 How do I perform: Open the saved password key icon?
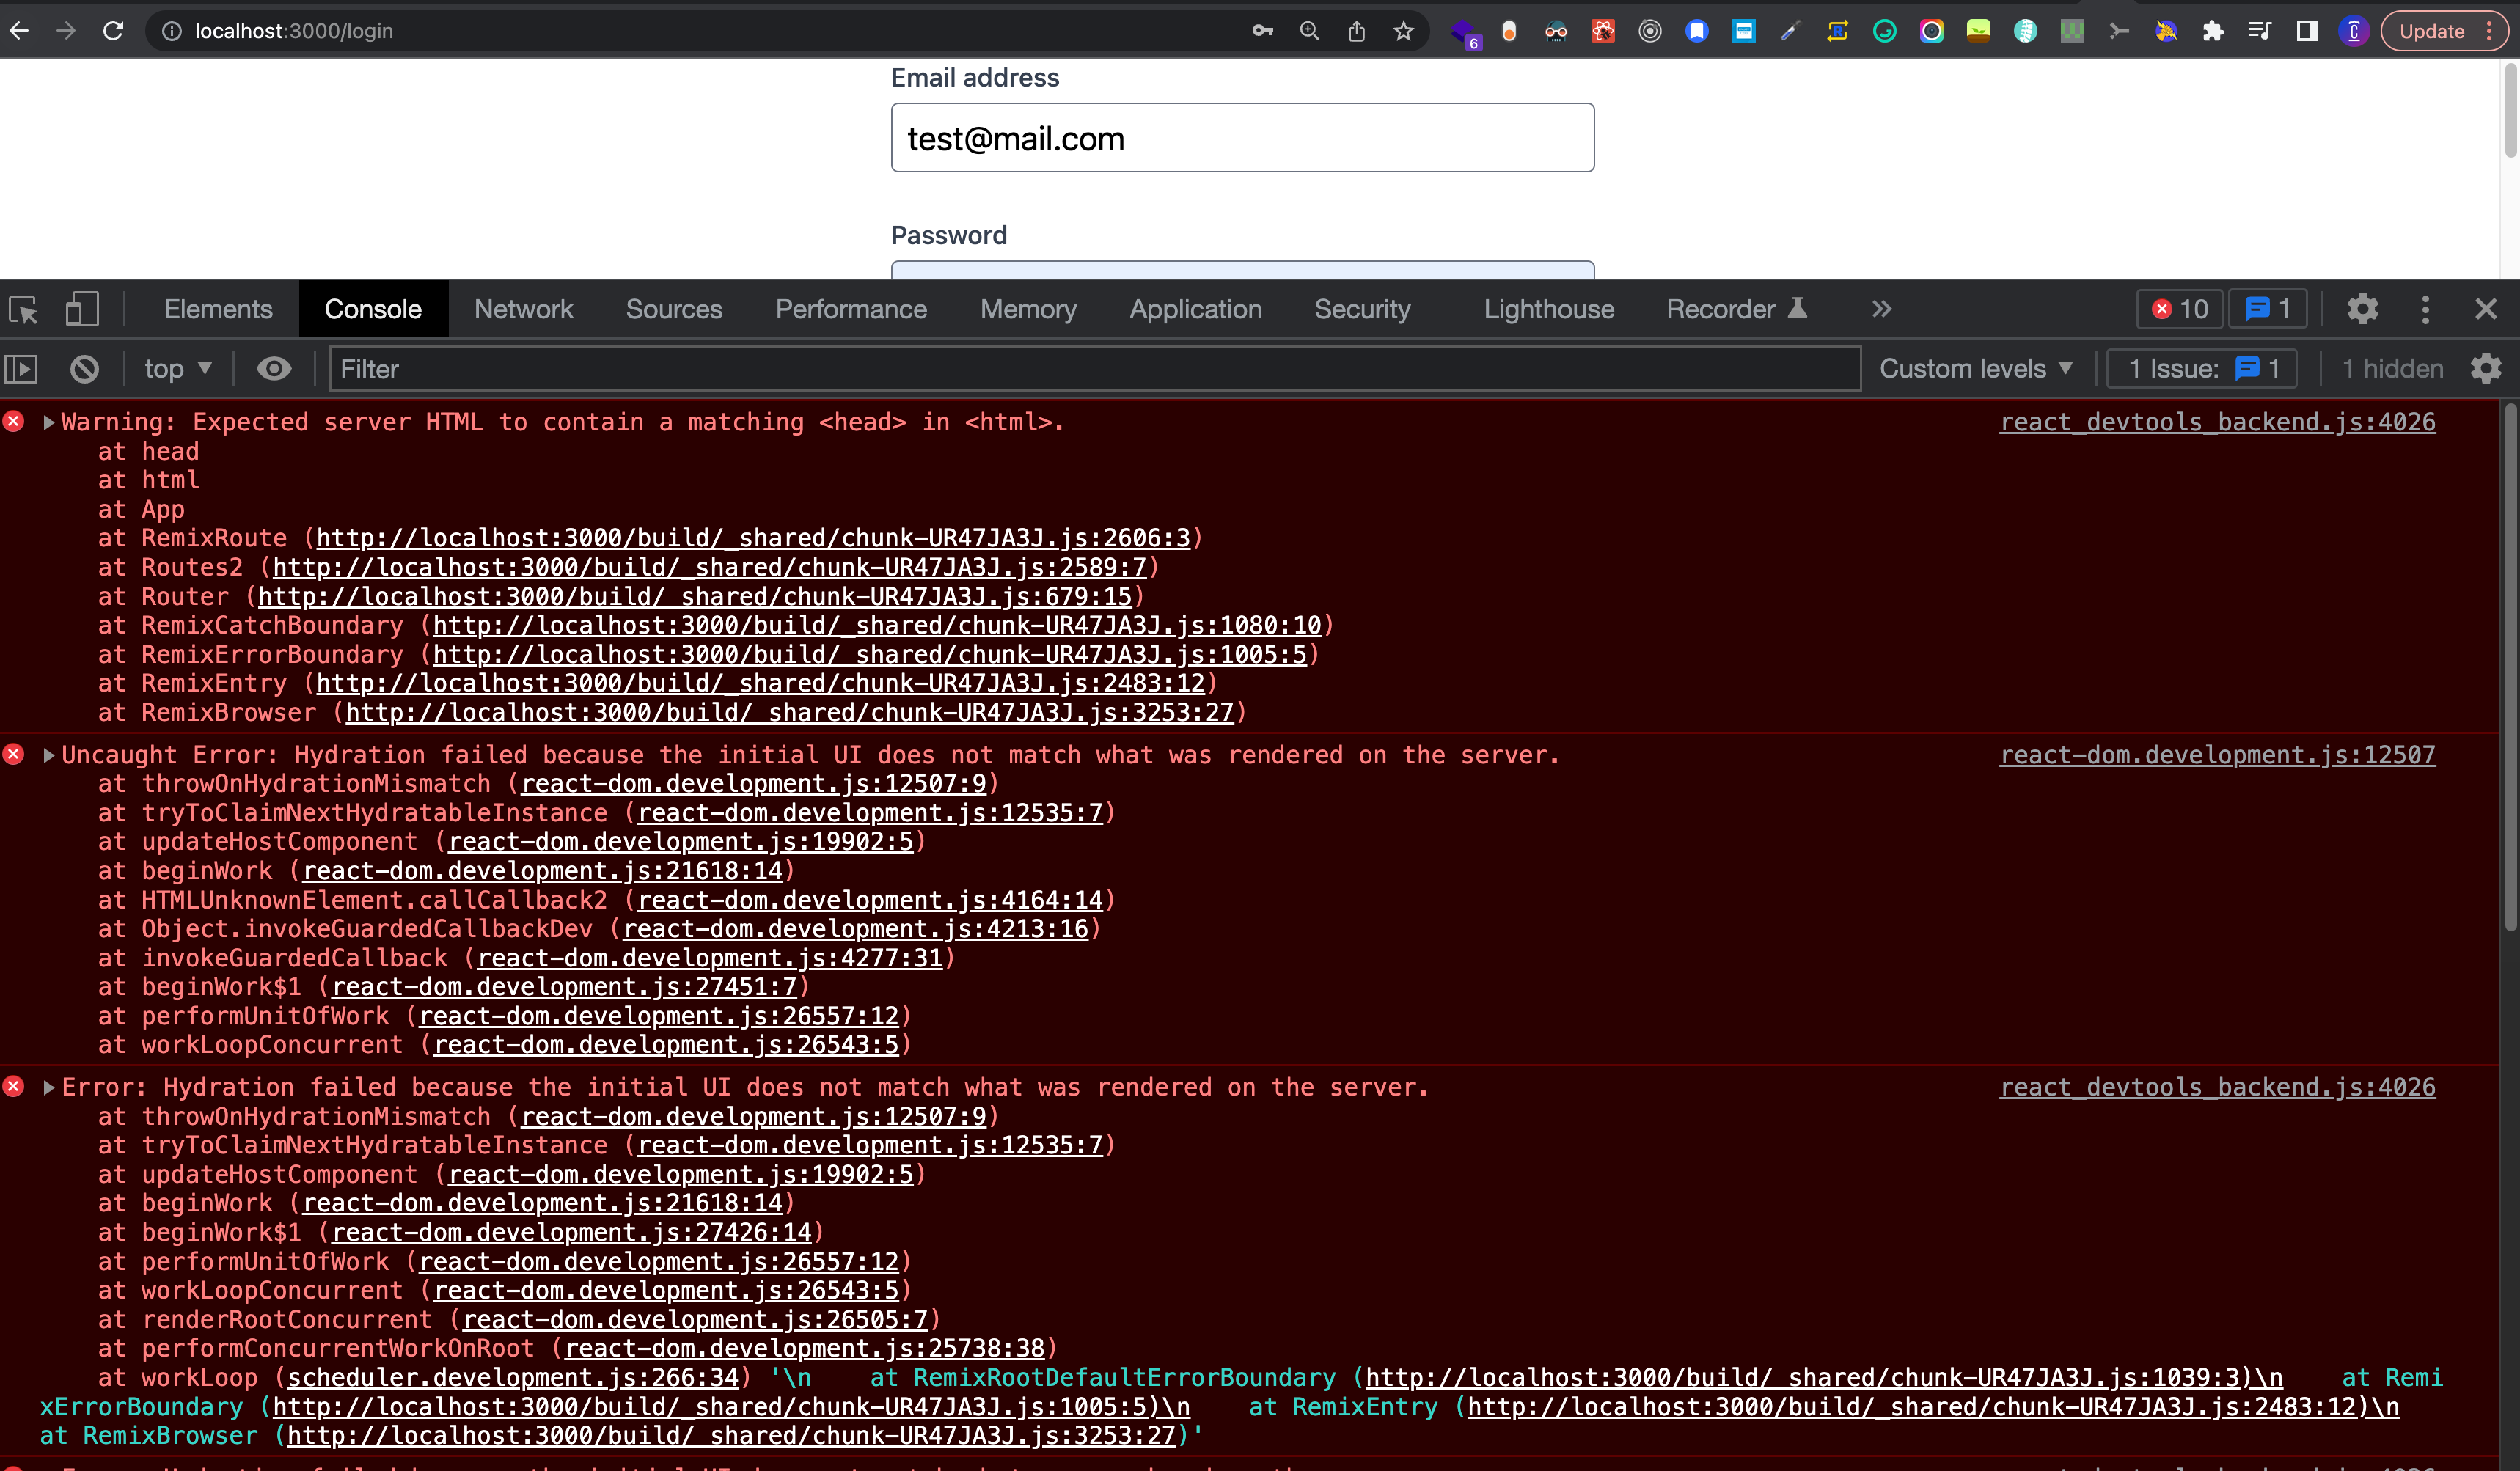pyautogui.click(x=1262, y=31)
